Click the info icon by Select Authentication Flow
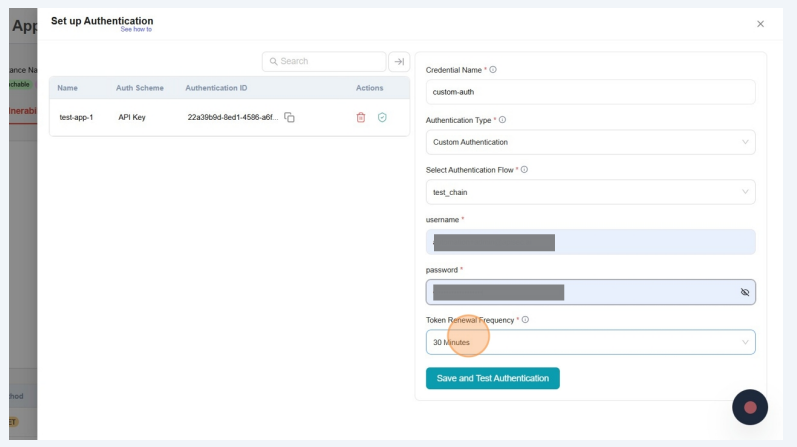The width and height of the screenshot is (797, 447). coord(524,170)
